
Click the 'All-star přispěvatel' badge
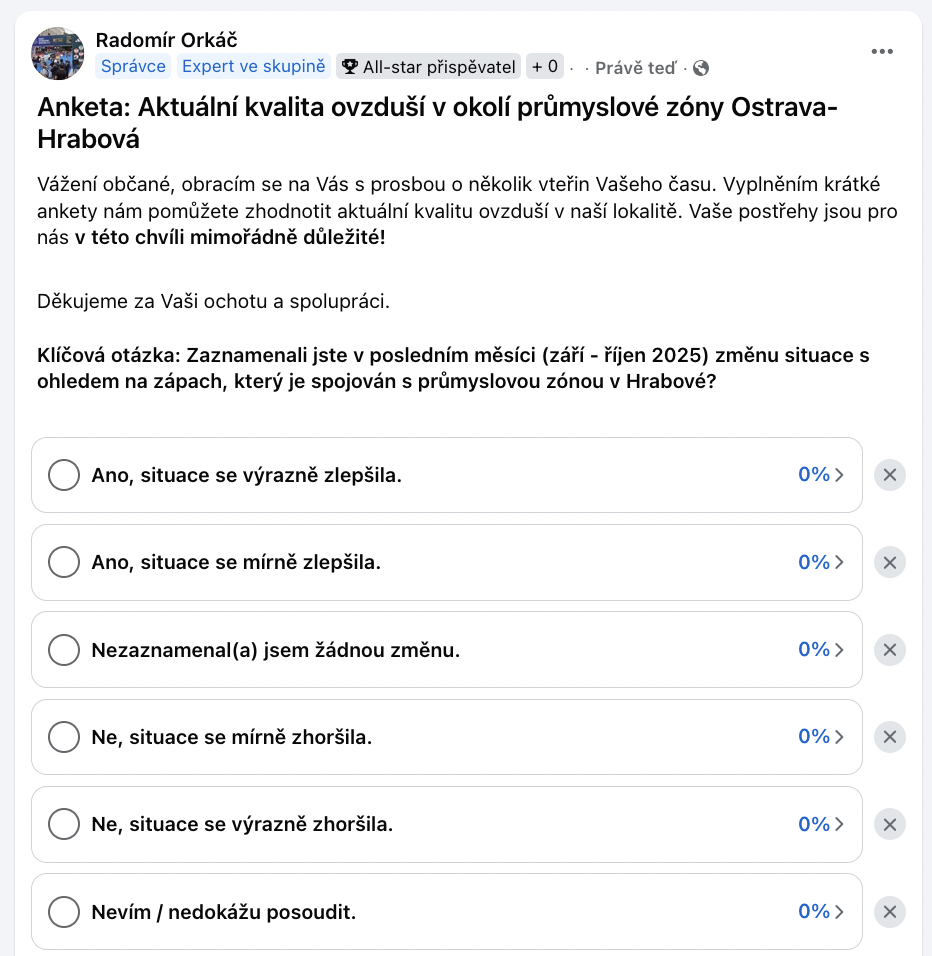click(429, 67)
